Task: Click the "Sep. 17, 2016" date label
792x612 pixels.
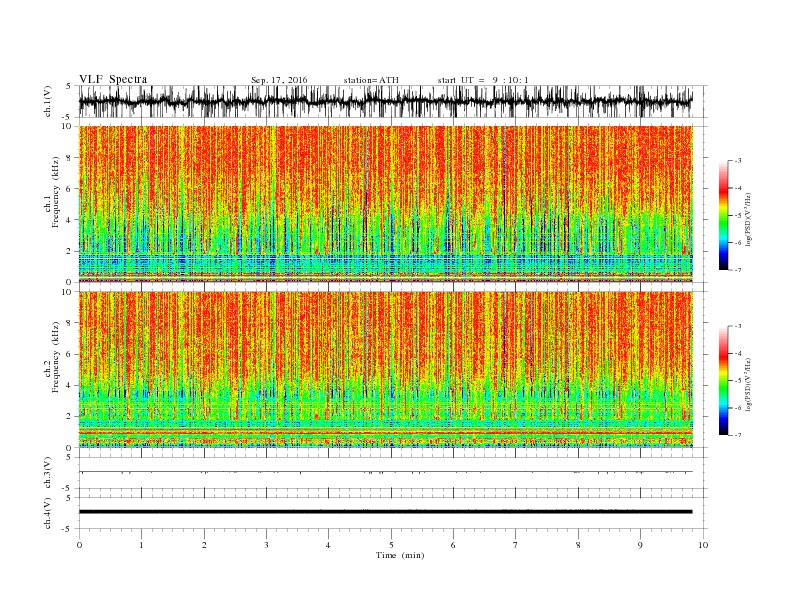Action: point(279,80)
